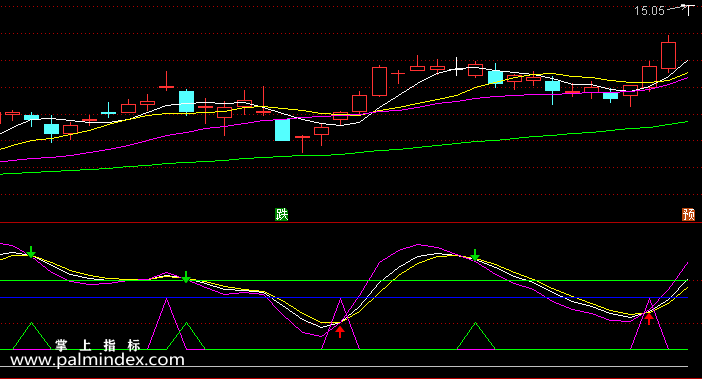The width and height of the screenshot is (702, 379).
Task: Click green down arrow after the highest magenta peak
Action: click(x=475, y=255)
